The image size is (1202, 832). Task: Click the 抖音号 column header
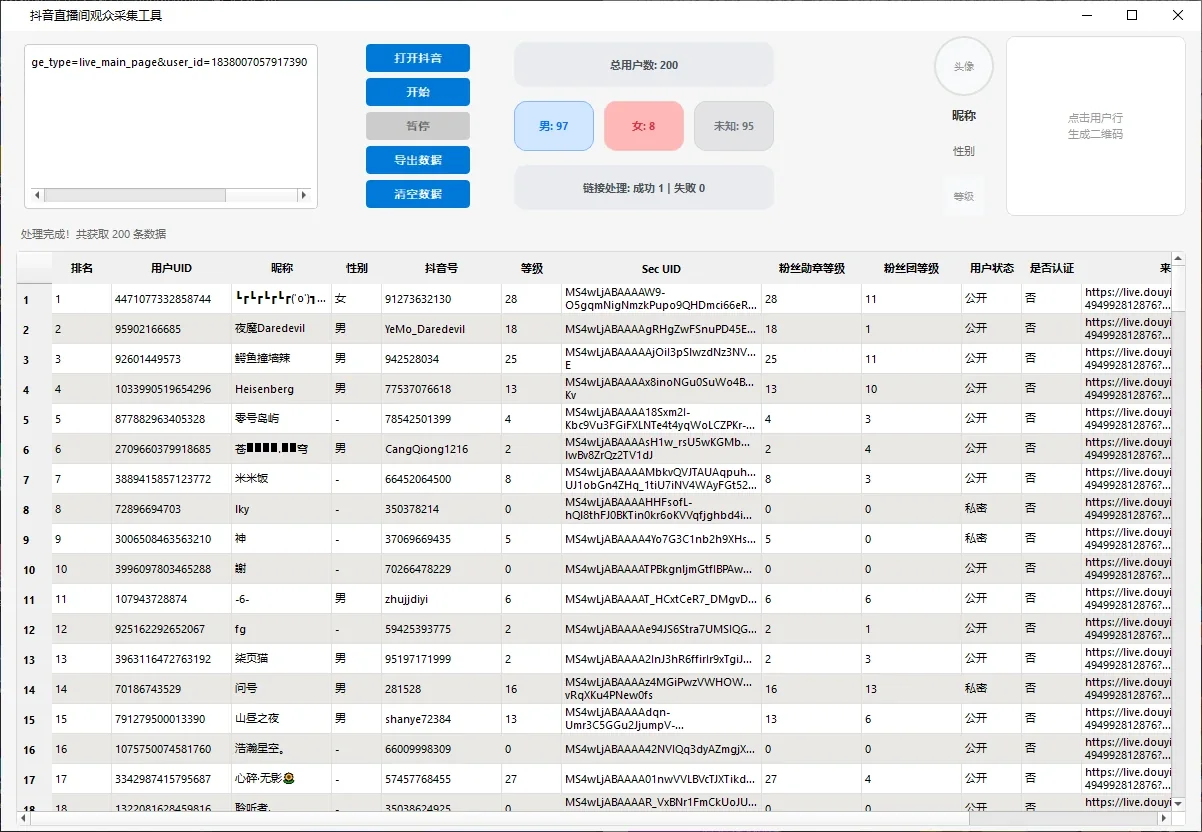coord(441,268)
